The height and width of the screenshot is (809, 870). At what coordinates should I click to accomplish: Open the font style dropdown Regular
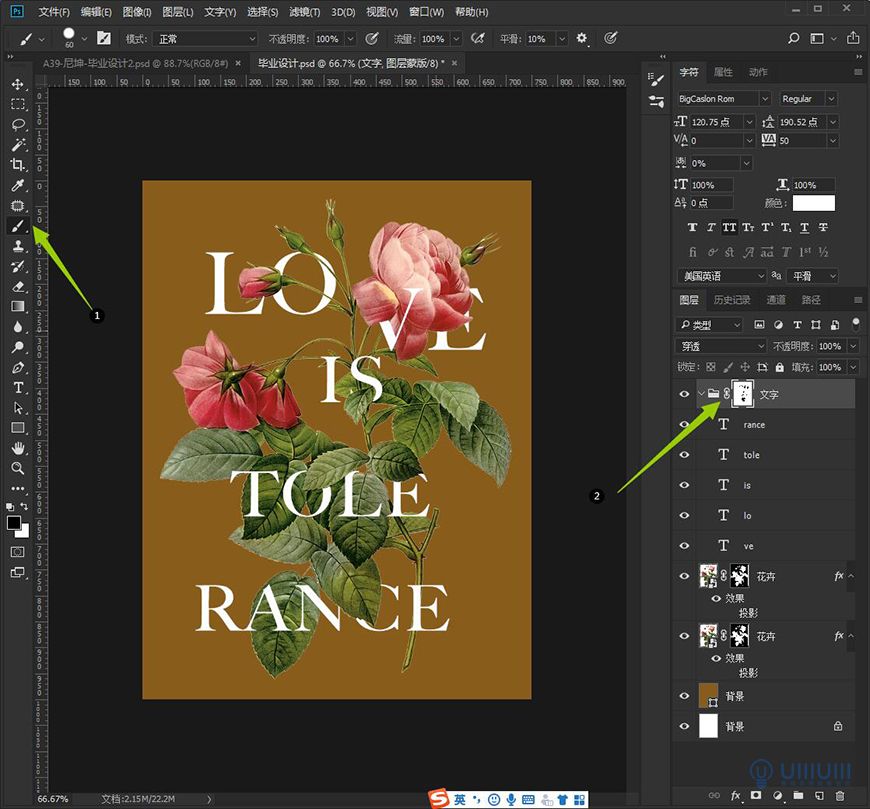(831, 99)
